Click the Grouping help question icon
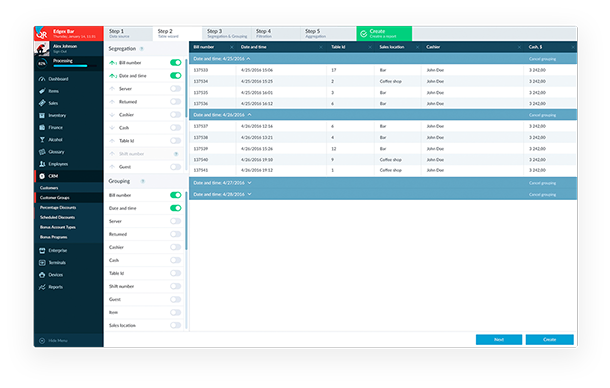Viewport: 610px width, 388px height. [143, 181]
